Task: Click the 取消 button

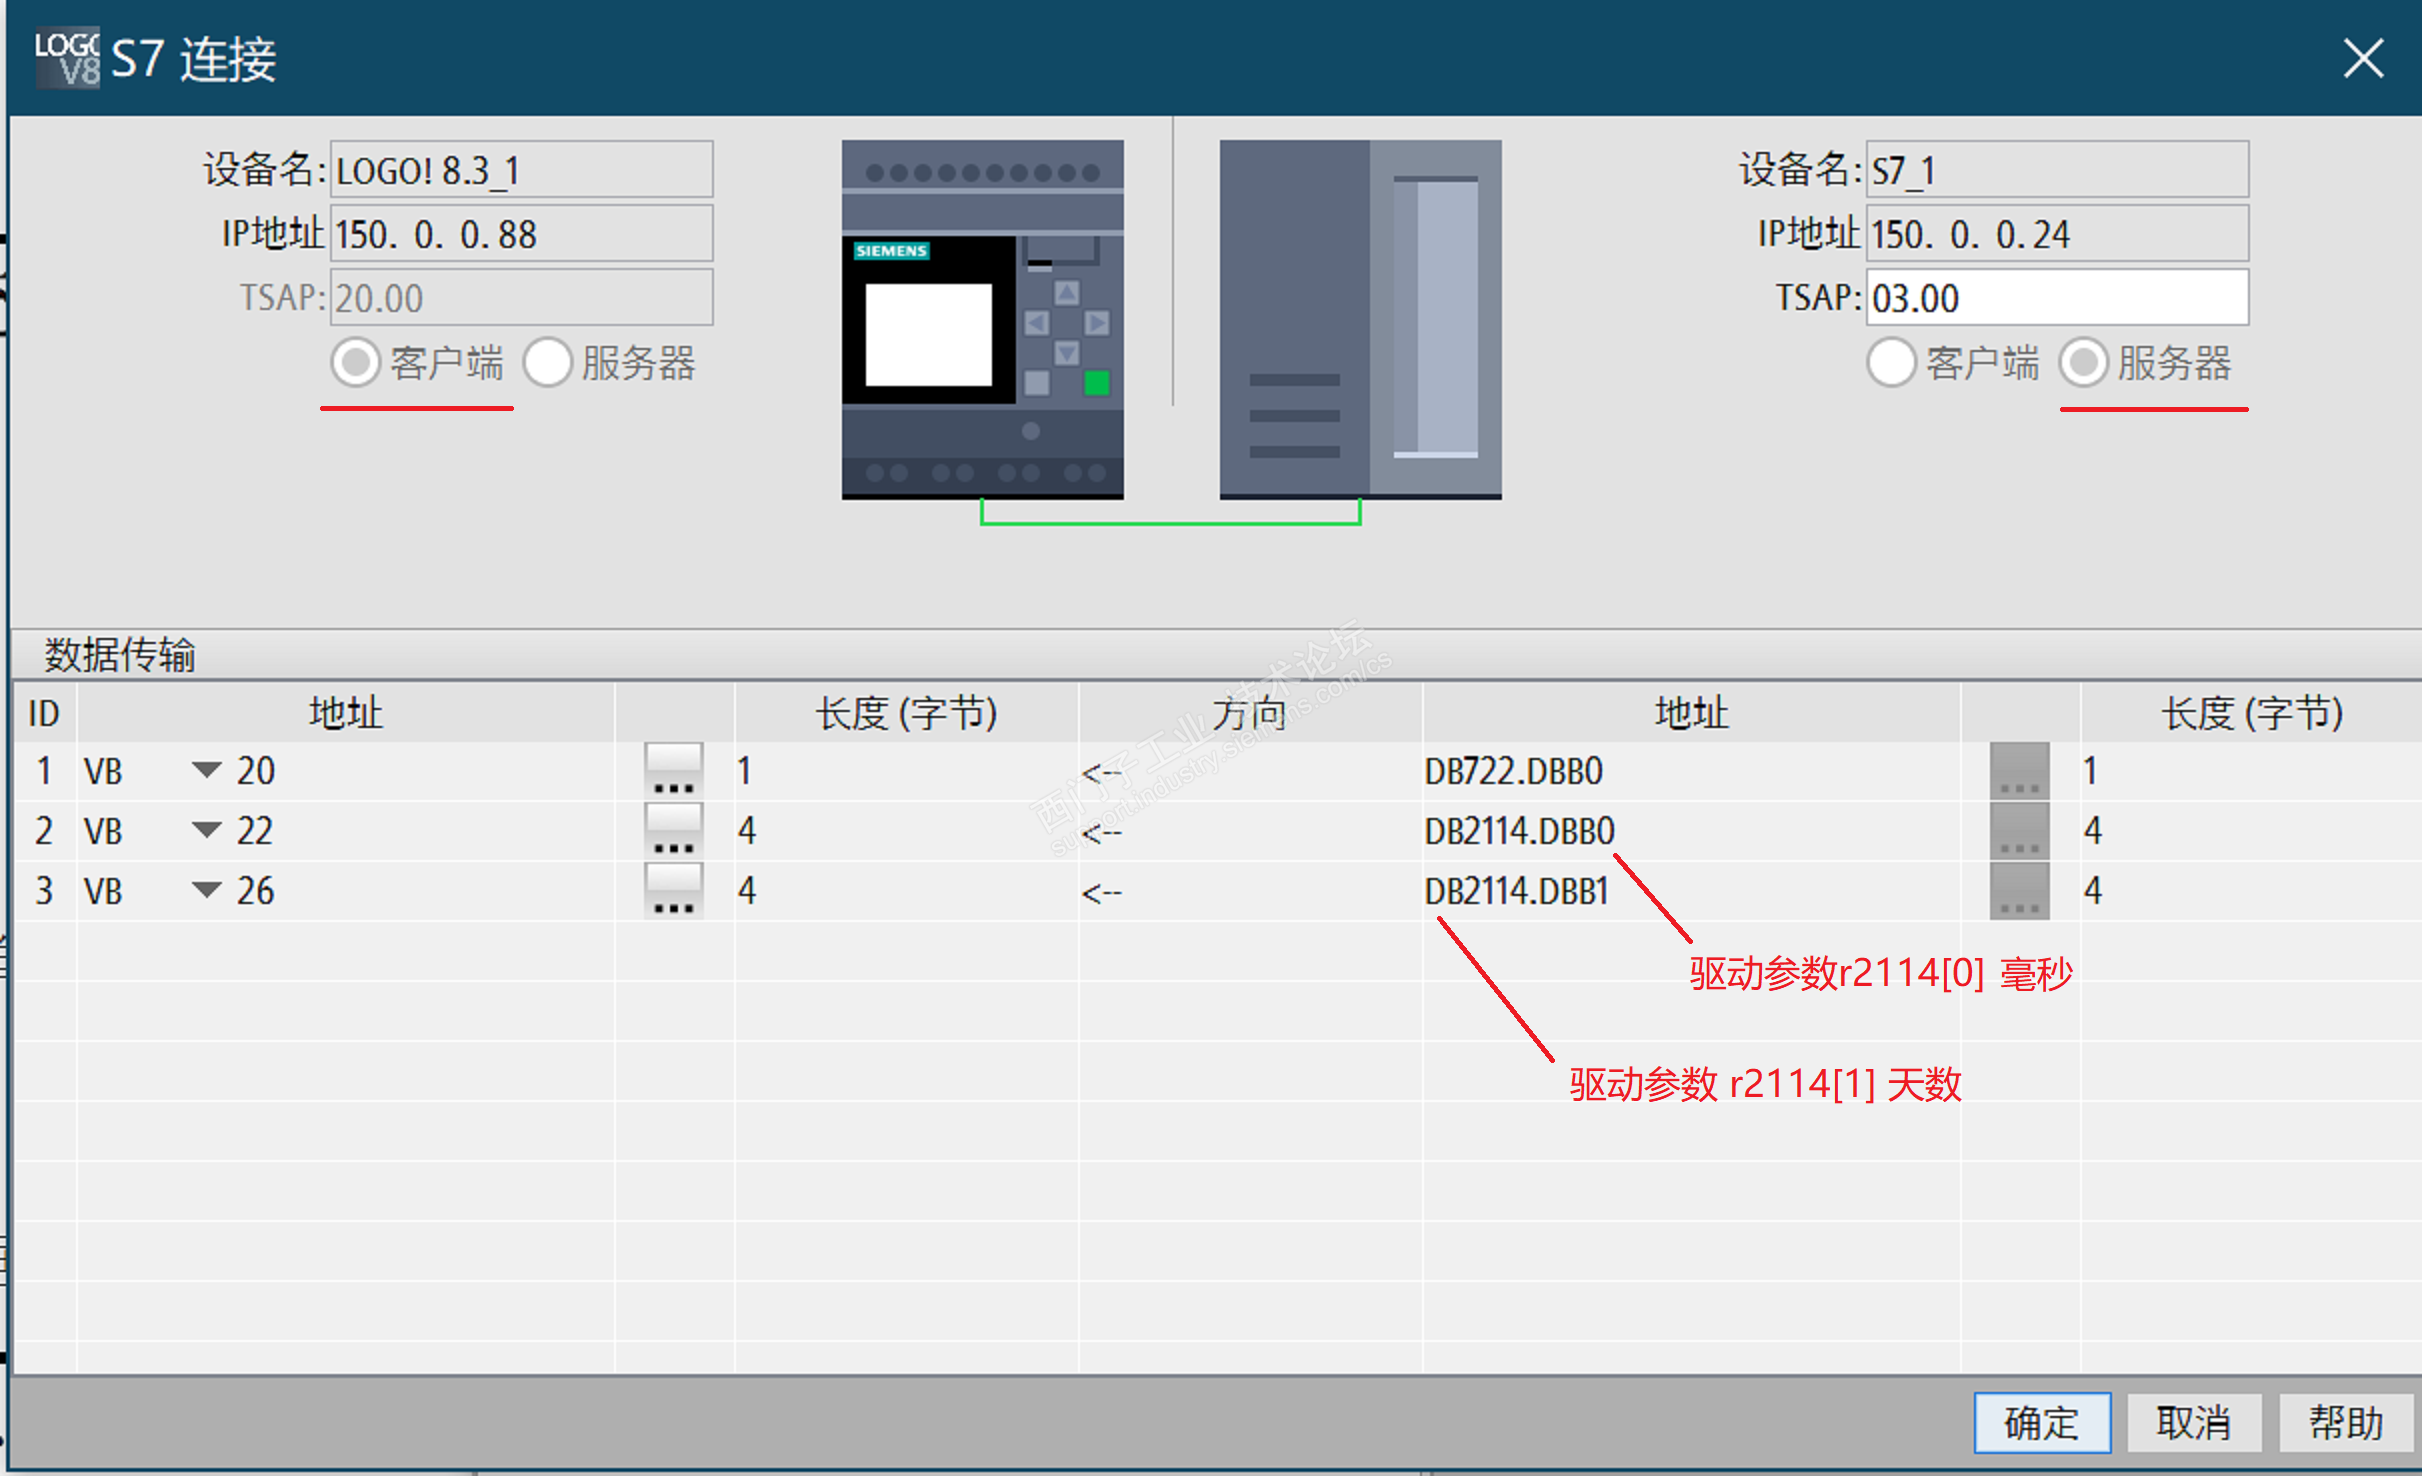Action: point(2194,1422)
